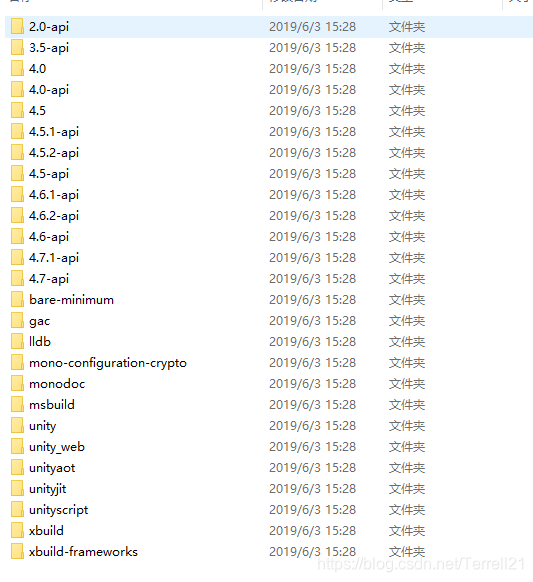Click the 4.7.1-api folder name
This screenshot has width=533, height=582.
coord(54,258)
